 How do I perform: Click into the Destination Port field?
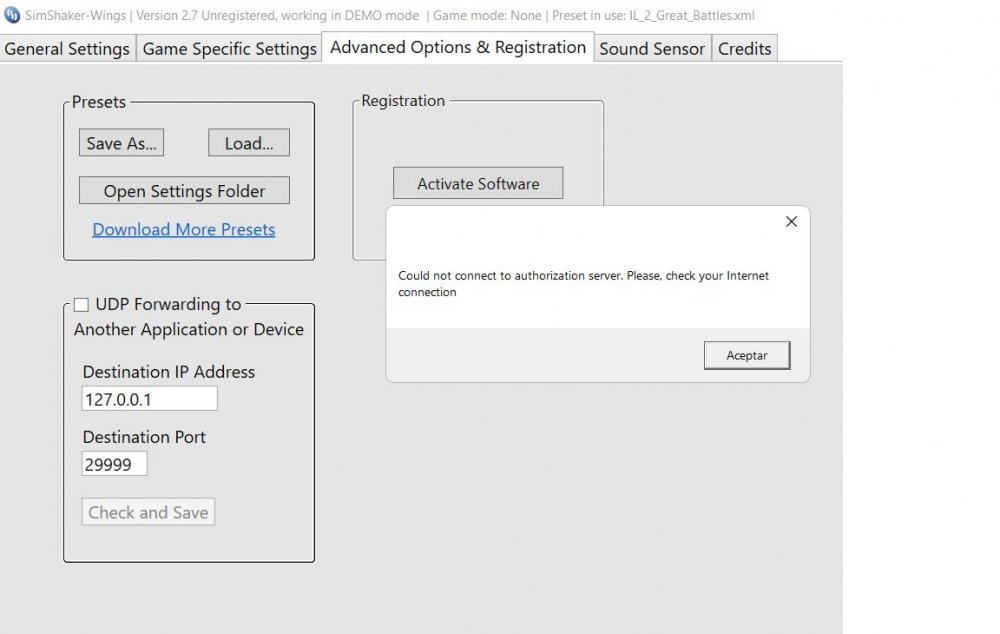point(114,464)
